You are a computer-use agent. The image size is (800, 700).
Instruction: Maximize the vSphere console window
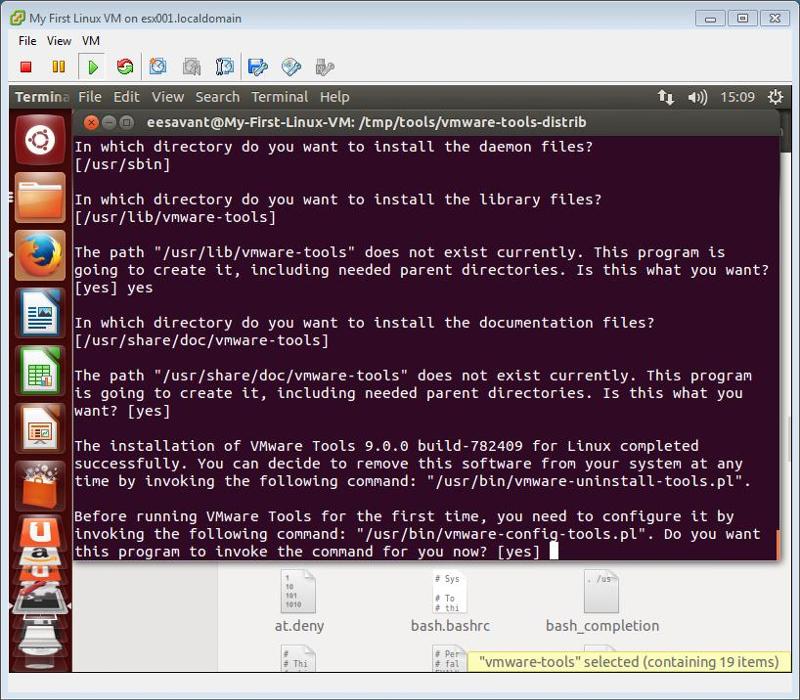pyautogui.click(x=742, y=19)
